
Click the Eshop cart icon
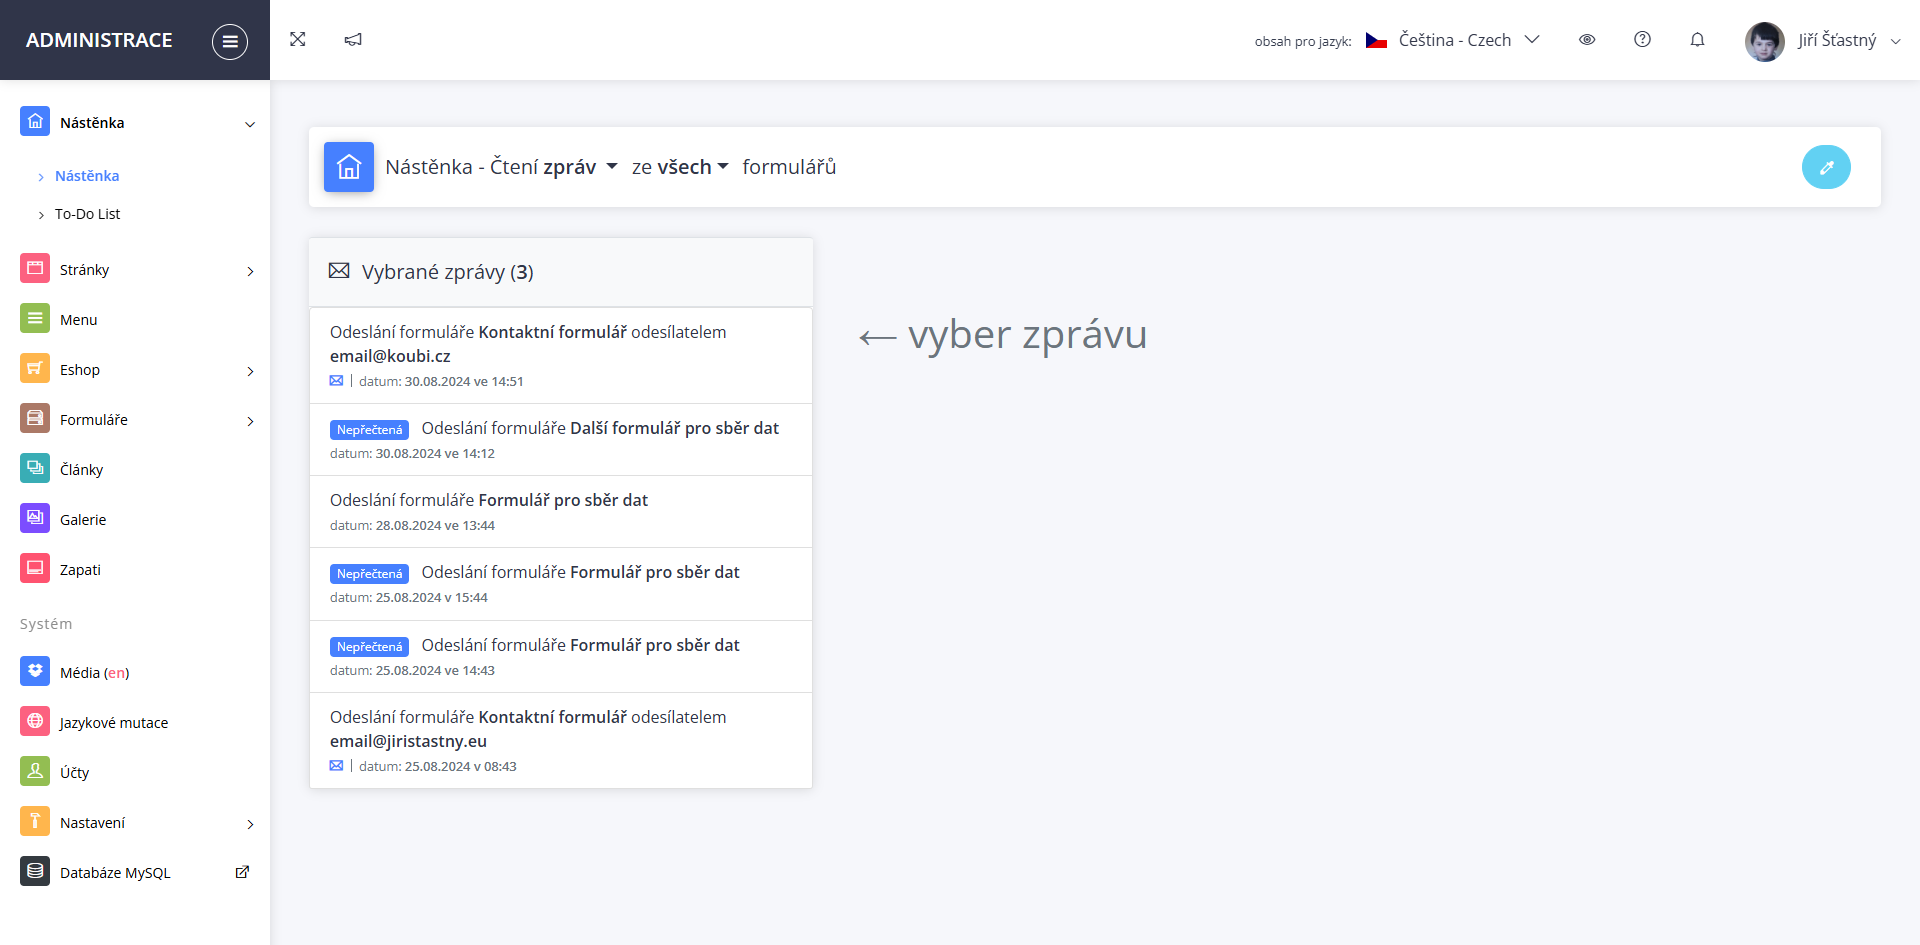[35, 368]
